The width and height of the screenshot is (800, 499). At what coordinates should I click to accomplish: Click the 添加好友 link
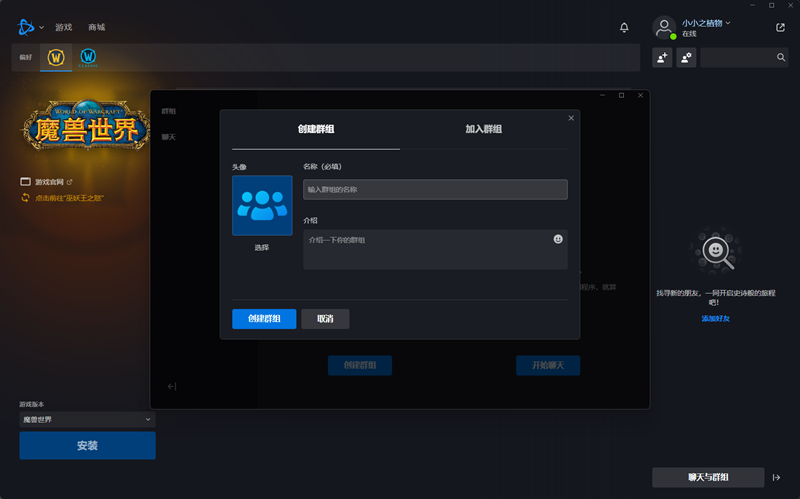point(715,318)
